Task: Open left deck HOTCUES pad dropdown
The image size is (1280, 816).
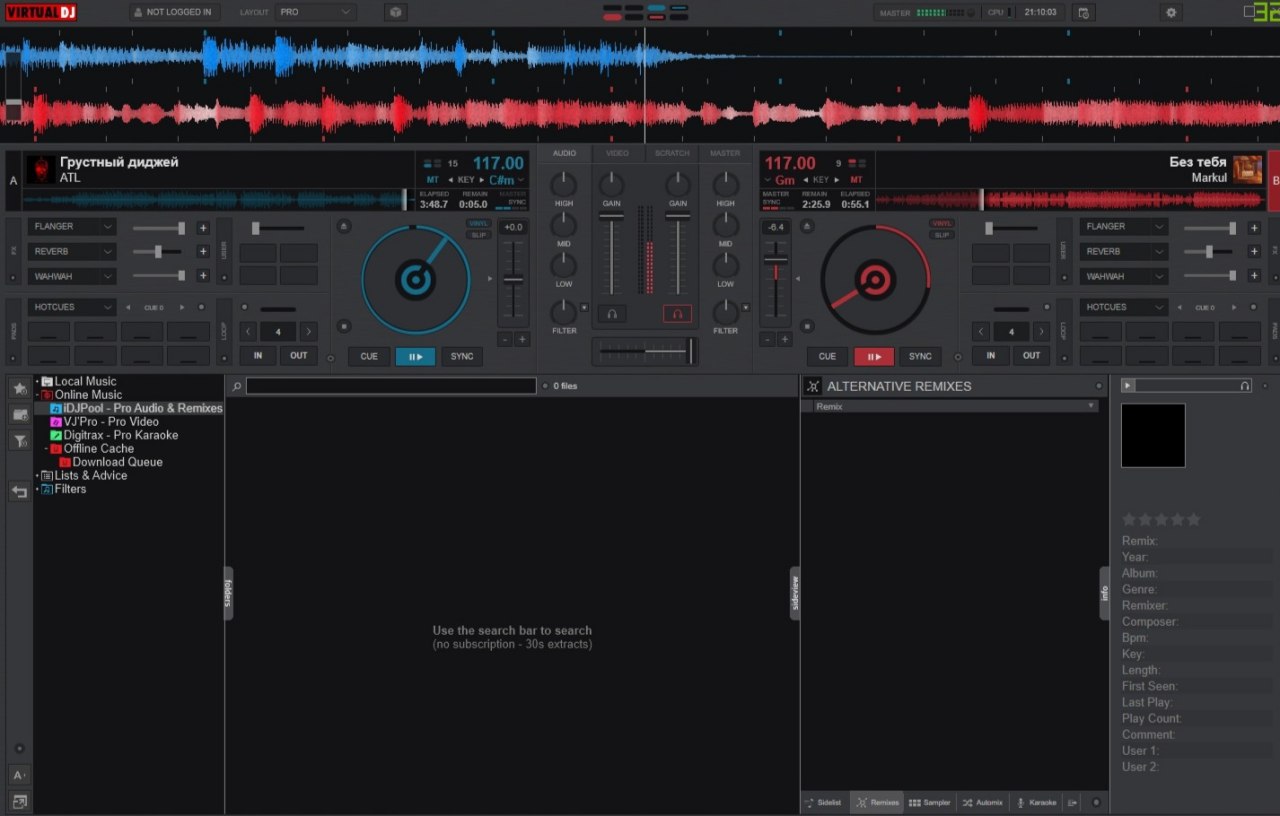Action: click(x=72, y=307)
